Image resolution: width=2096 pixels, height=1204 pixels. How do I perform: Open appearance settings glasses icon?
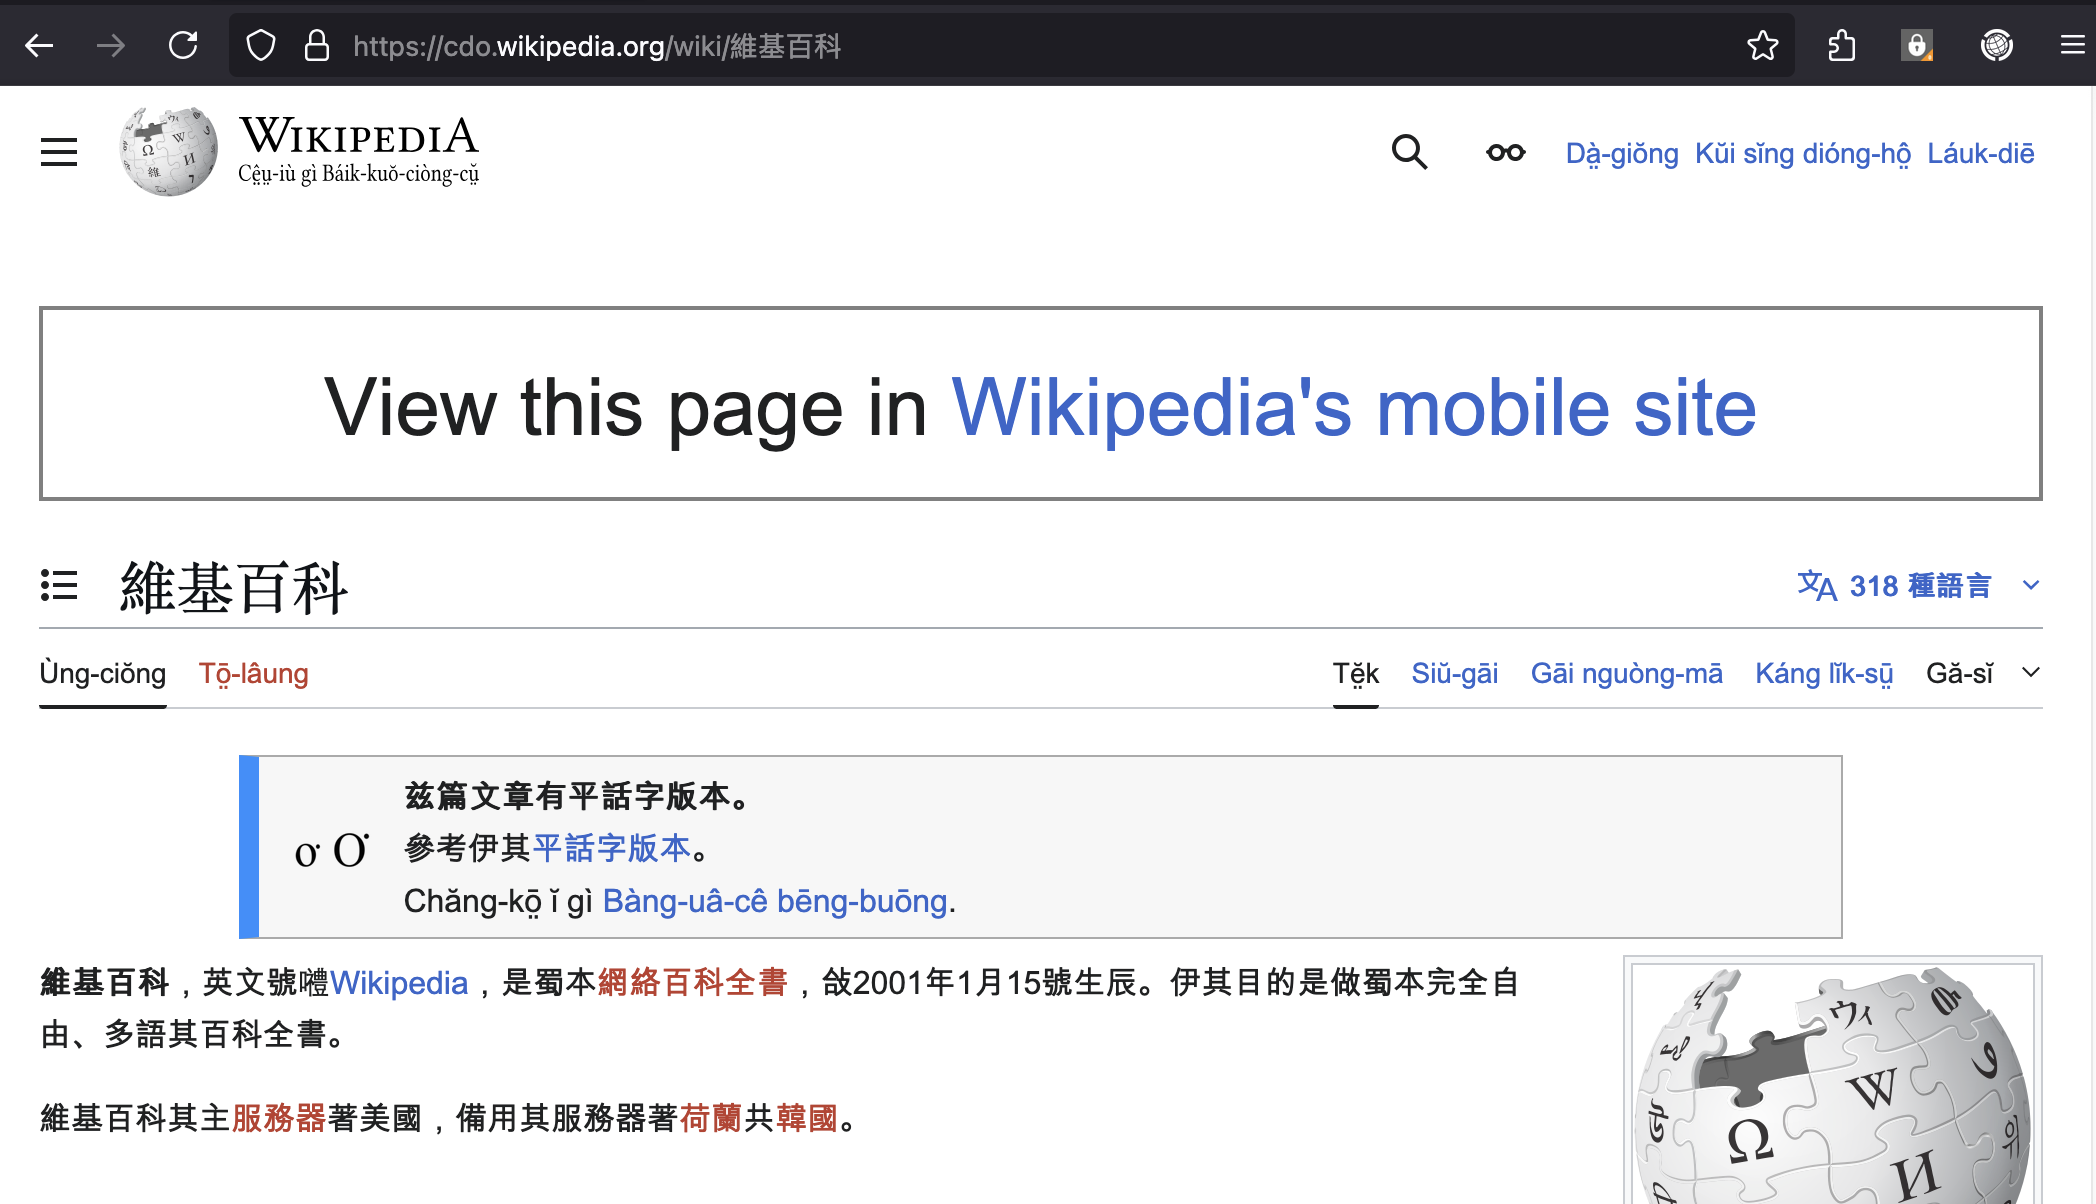click(1505, 153)
